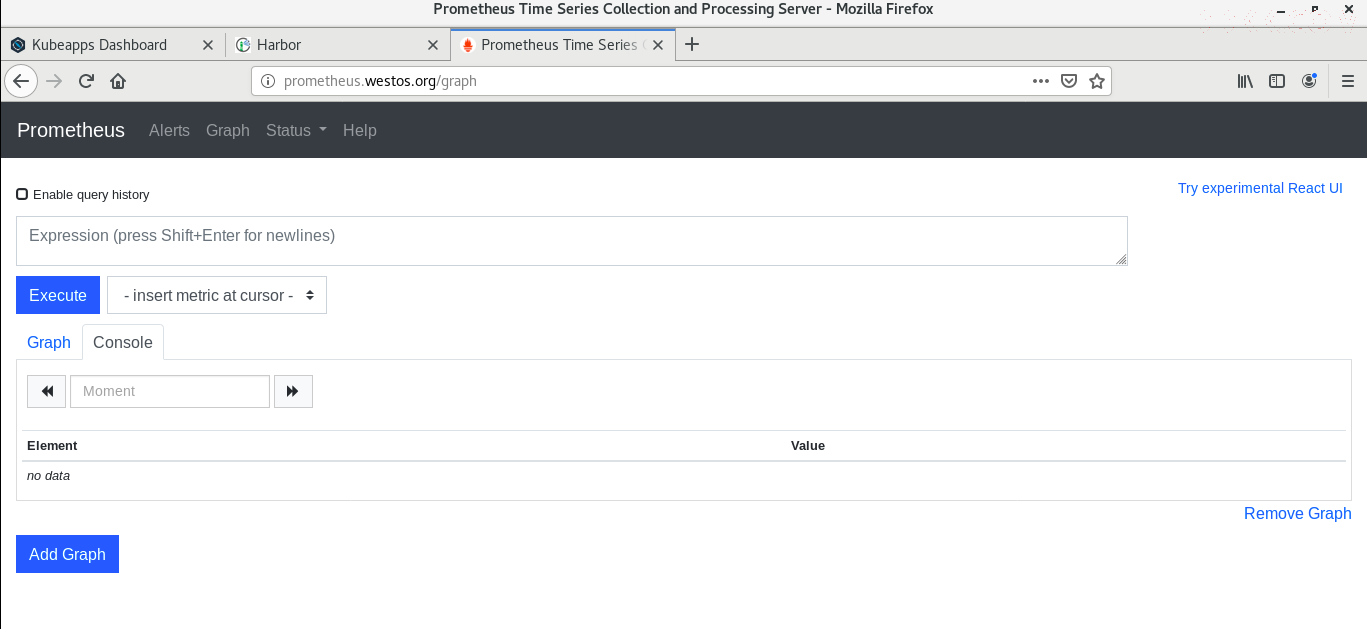Viewport: 1367px width, 629px height.
Task: Switch to the Graph view tab
Action: click(x=49, y=342)
